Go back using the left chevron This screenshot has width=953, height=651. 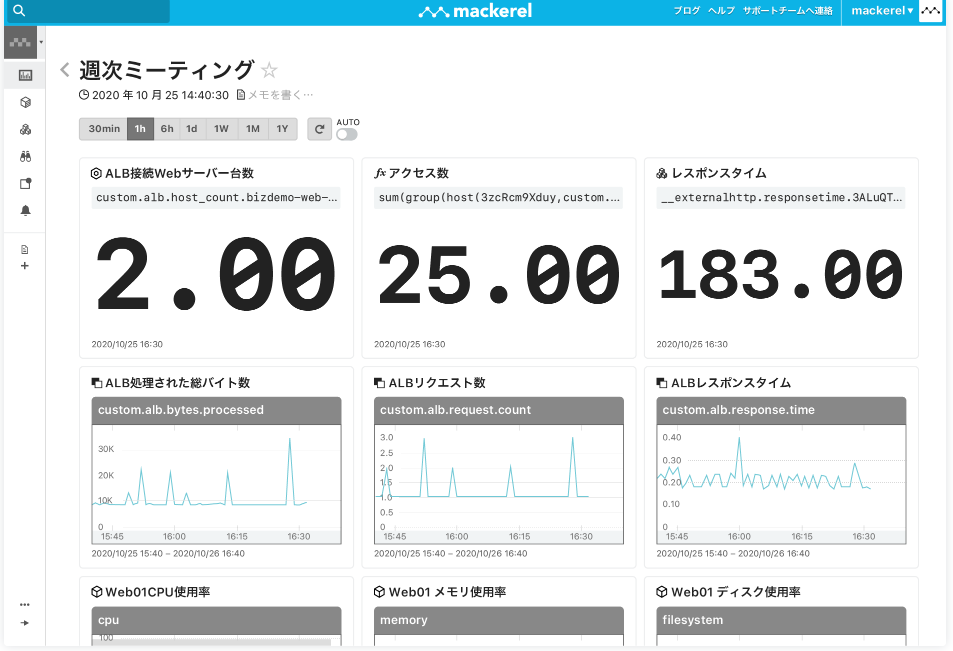pyautogui.click(x=65, y=70)
